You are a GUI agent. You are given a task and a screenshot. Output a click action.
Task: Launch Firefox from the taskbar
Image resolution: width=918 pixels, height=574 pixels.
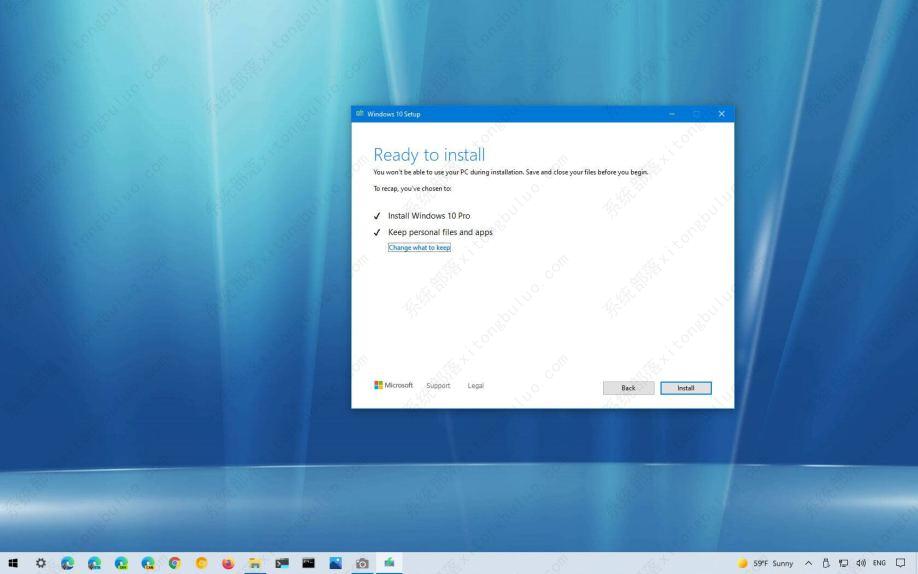click(228, 563)
